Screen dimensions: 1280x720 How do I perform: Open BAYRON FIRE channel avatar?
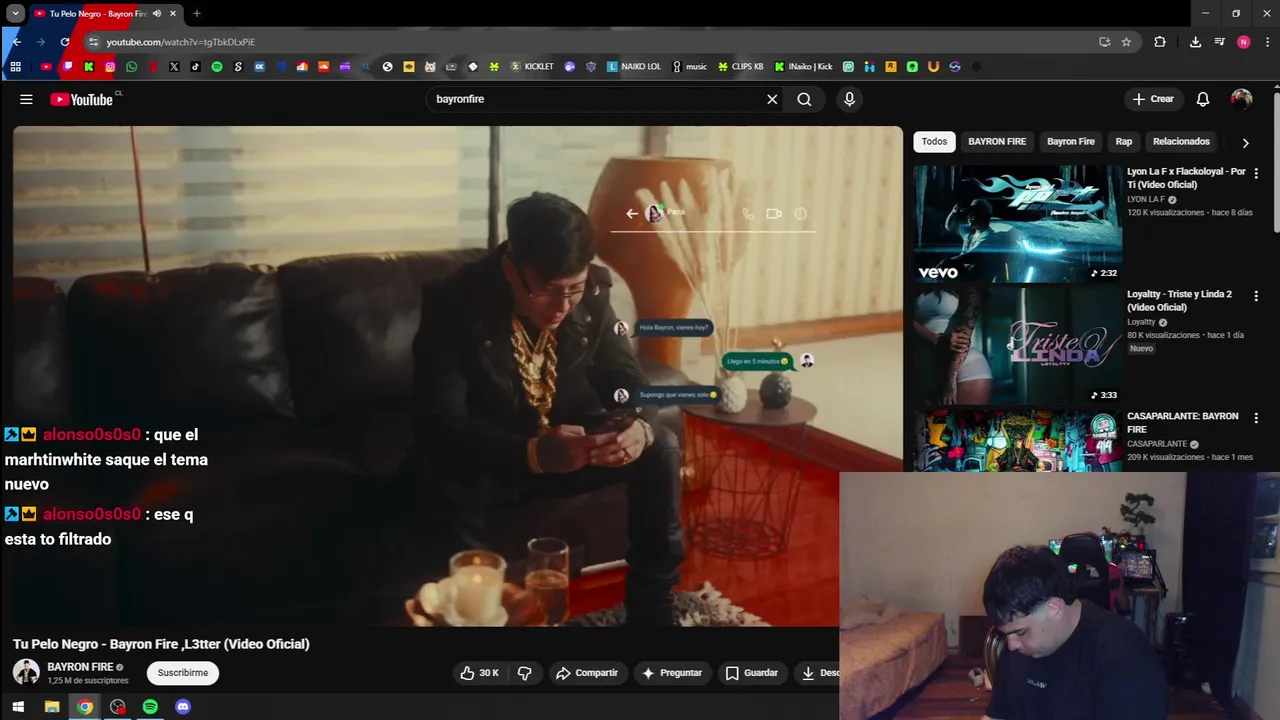(x=26, y=672)
